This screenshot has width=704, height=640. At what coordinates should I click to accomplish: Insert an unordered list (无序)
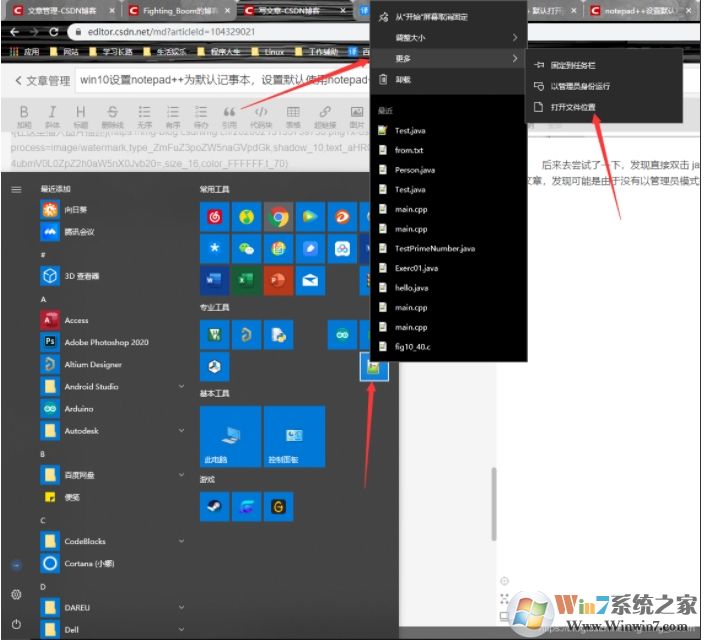tap(145, 116)
